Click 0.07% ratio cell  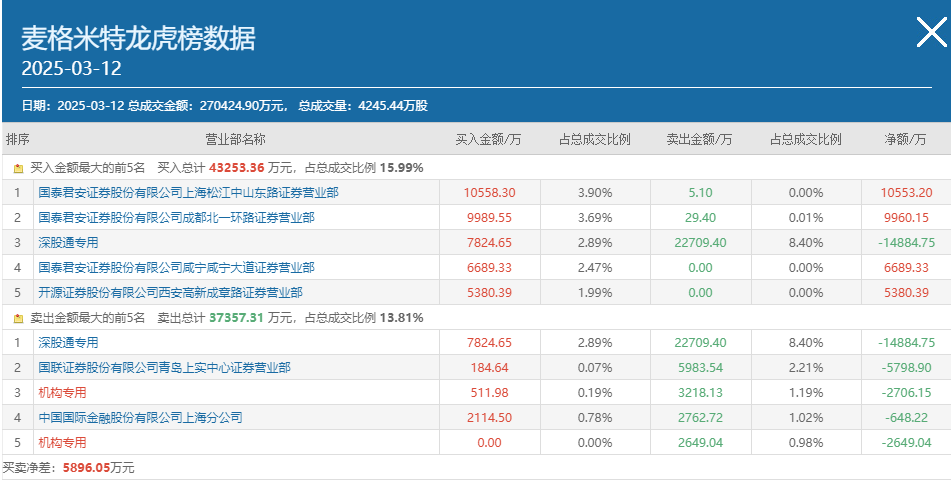(x=595, y=368)
